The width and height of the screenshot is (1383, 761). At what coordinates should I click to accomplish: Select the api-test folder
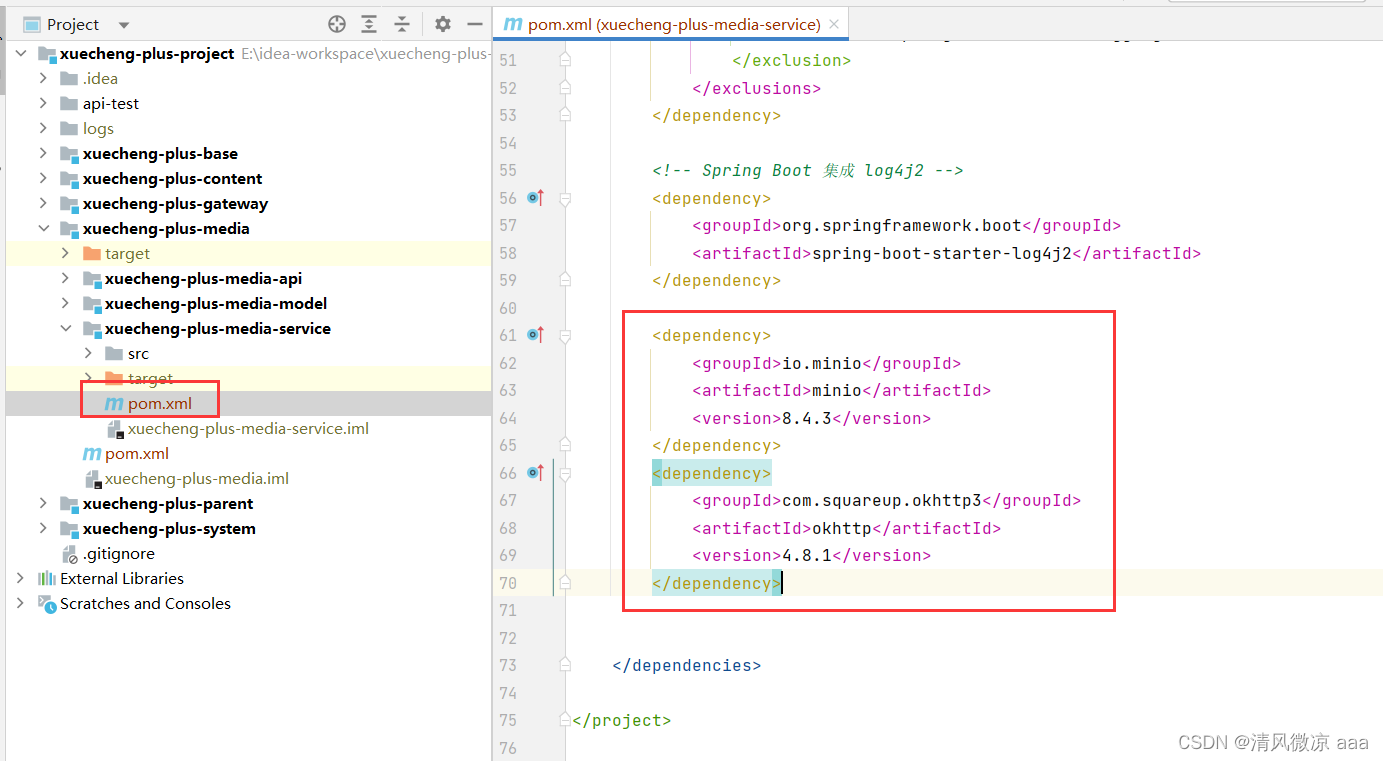click(111, 103)
